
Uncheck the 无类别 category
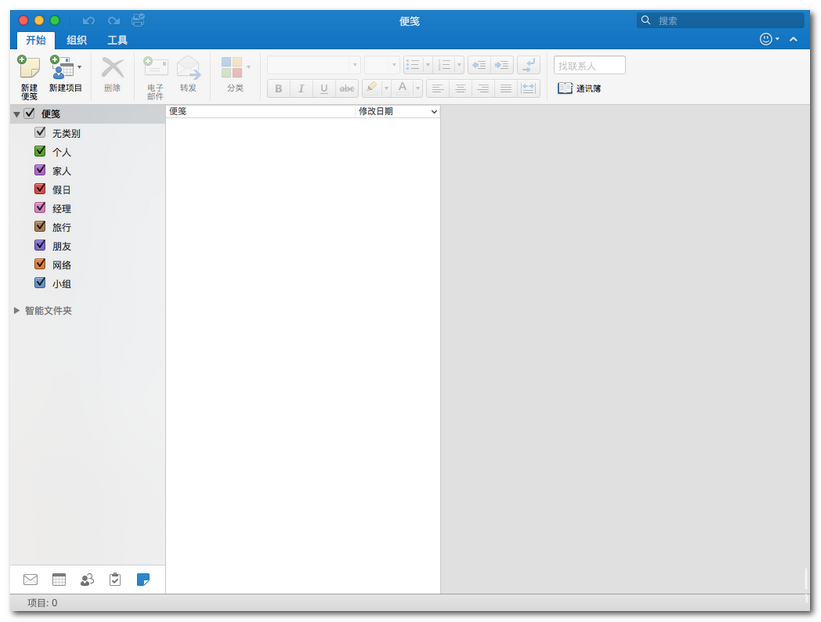coord(40,132)
